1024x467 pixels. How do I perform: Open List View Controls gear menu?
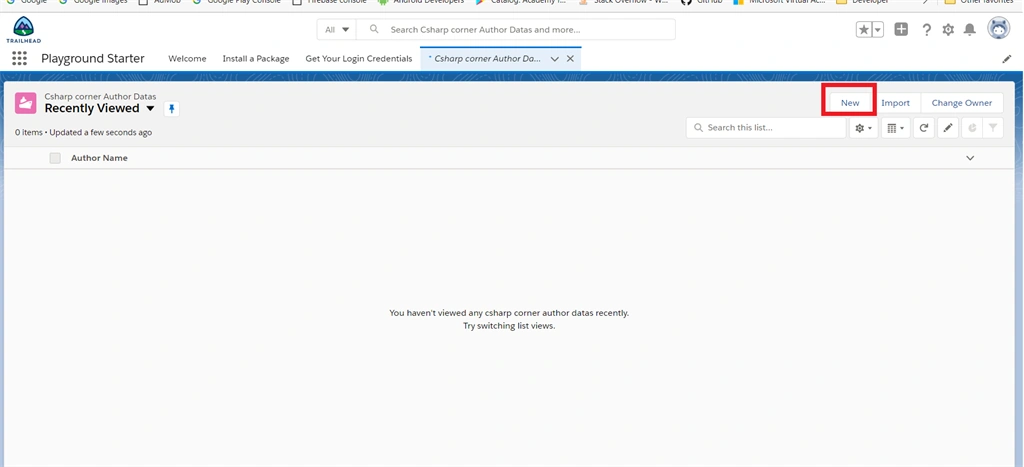863,128
